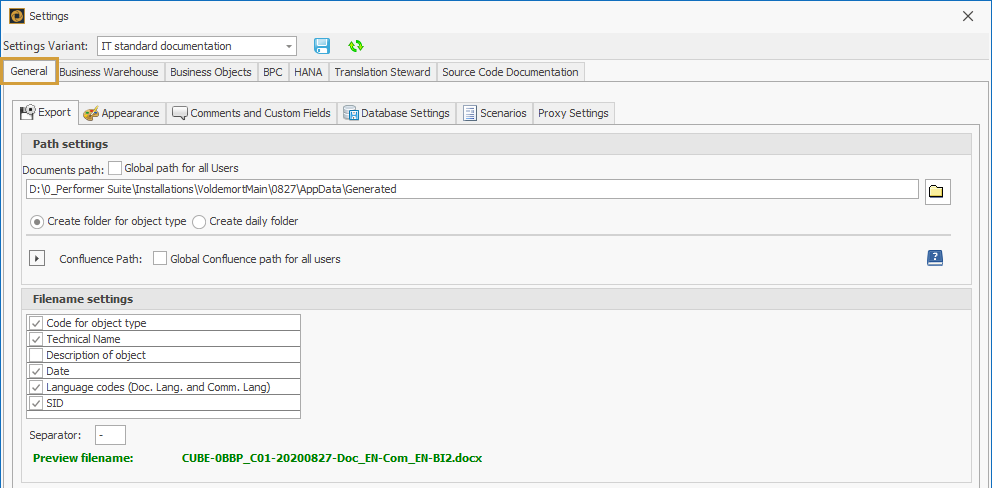Click the green refresh arrows icon

point(355,46)
